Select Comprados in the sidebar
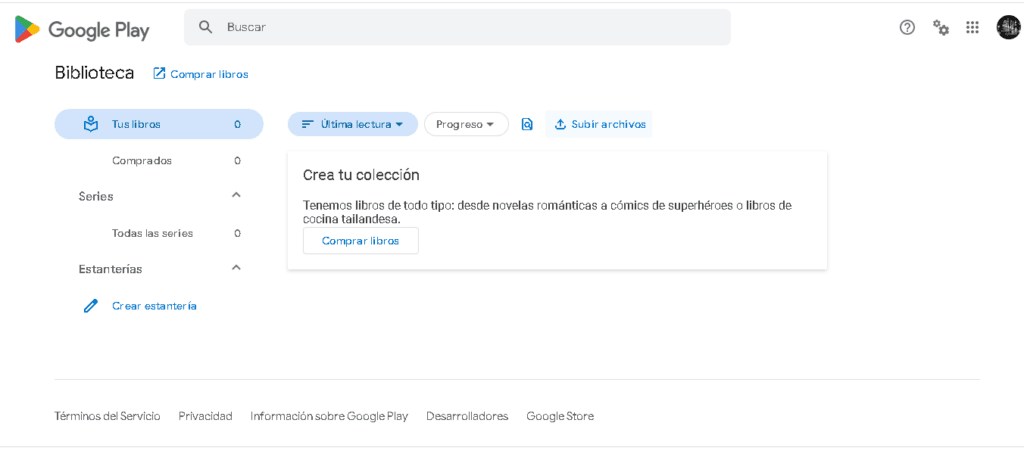Screen dimensions: 1024x451 [159, 161]
